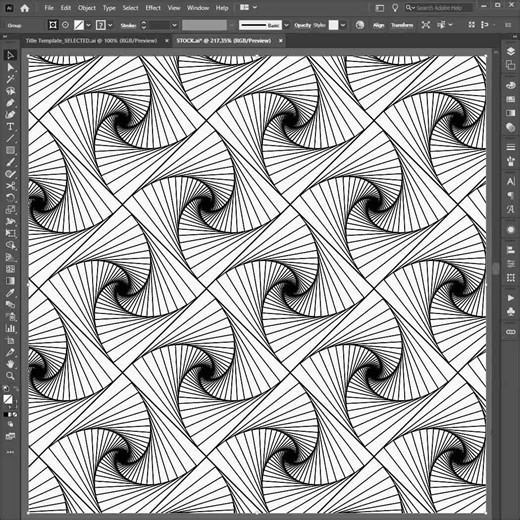The image size is (520, 520).
Task: Click the Isolate Selected Object icon
Action: click(x=426, y=25)
